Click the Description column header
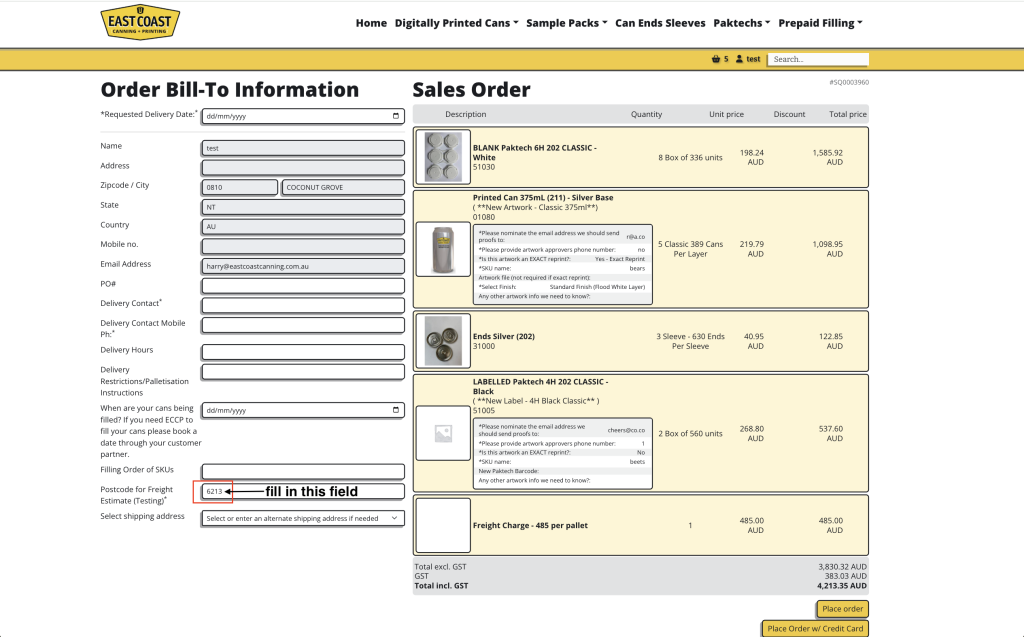 (x=466, y=114)
